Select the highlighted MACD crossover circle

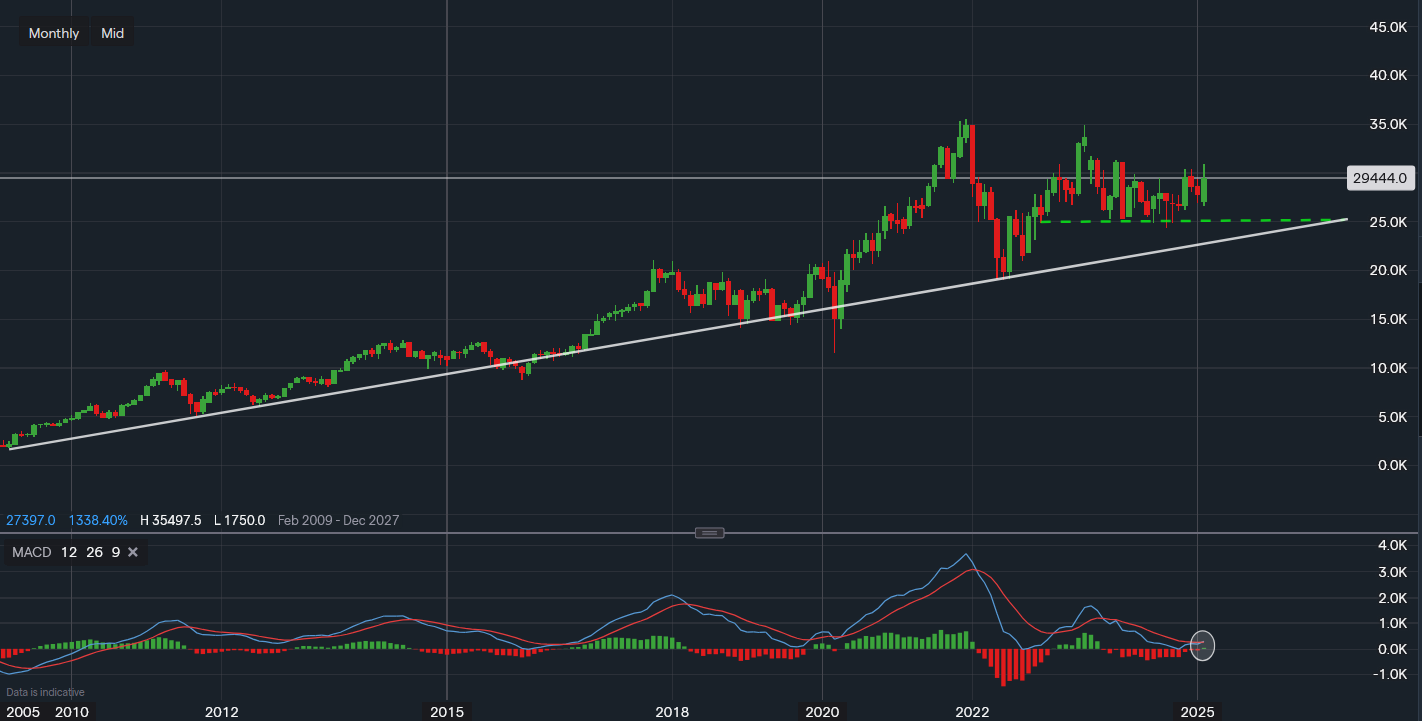[1201, 646]
